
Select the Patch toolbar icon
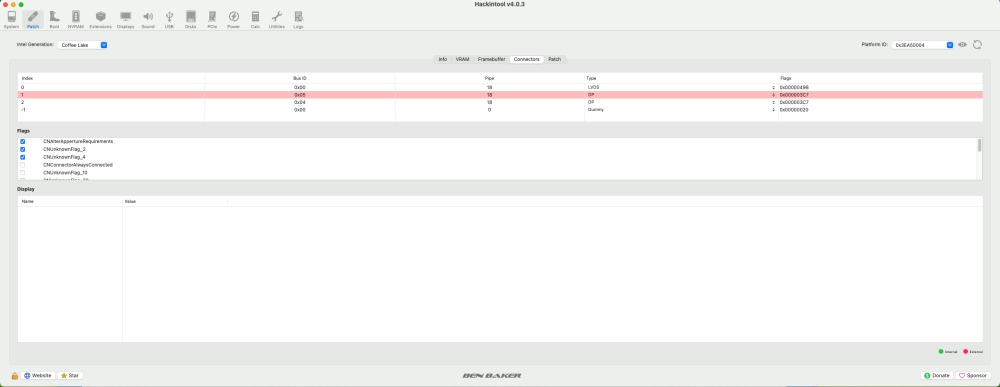[33, 20]
